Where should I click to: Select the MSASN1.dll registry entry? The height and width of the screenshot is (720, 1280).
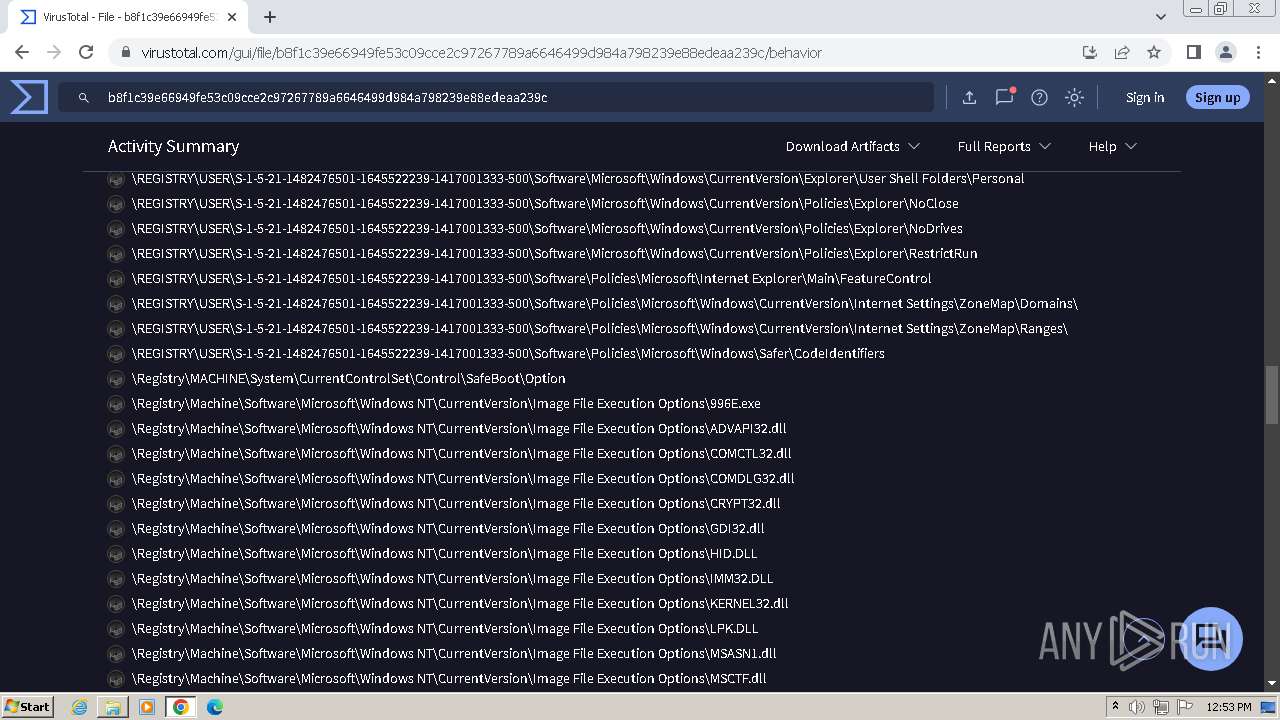pyautogui.click(x=454, y=654)
